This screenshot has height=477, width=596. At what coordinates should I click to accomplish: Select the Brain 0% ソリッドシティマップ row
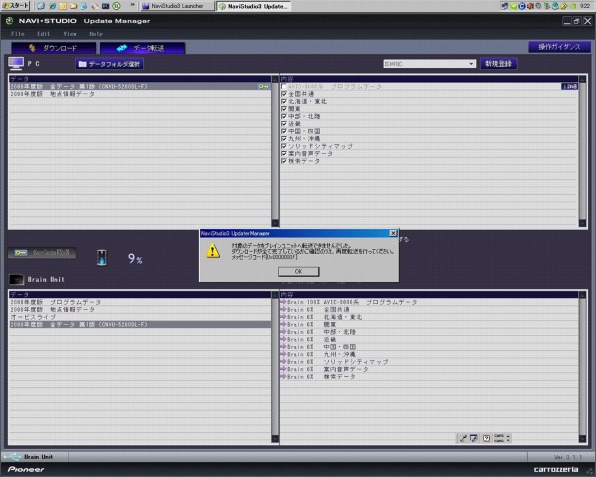tap(429, 362)
